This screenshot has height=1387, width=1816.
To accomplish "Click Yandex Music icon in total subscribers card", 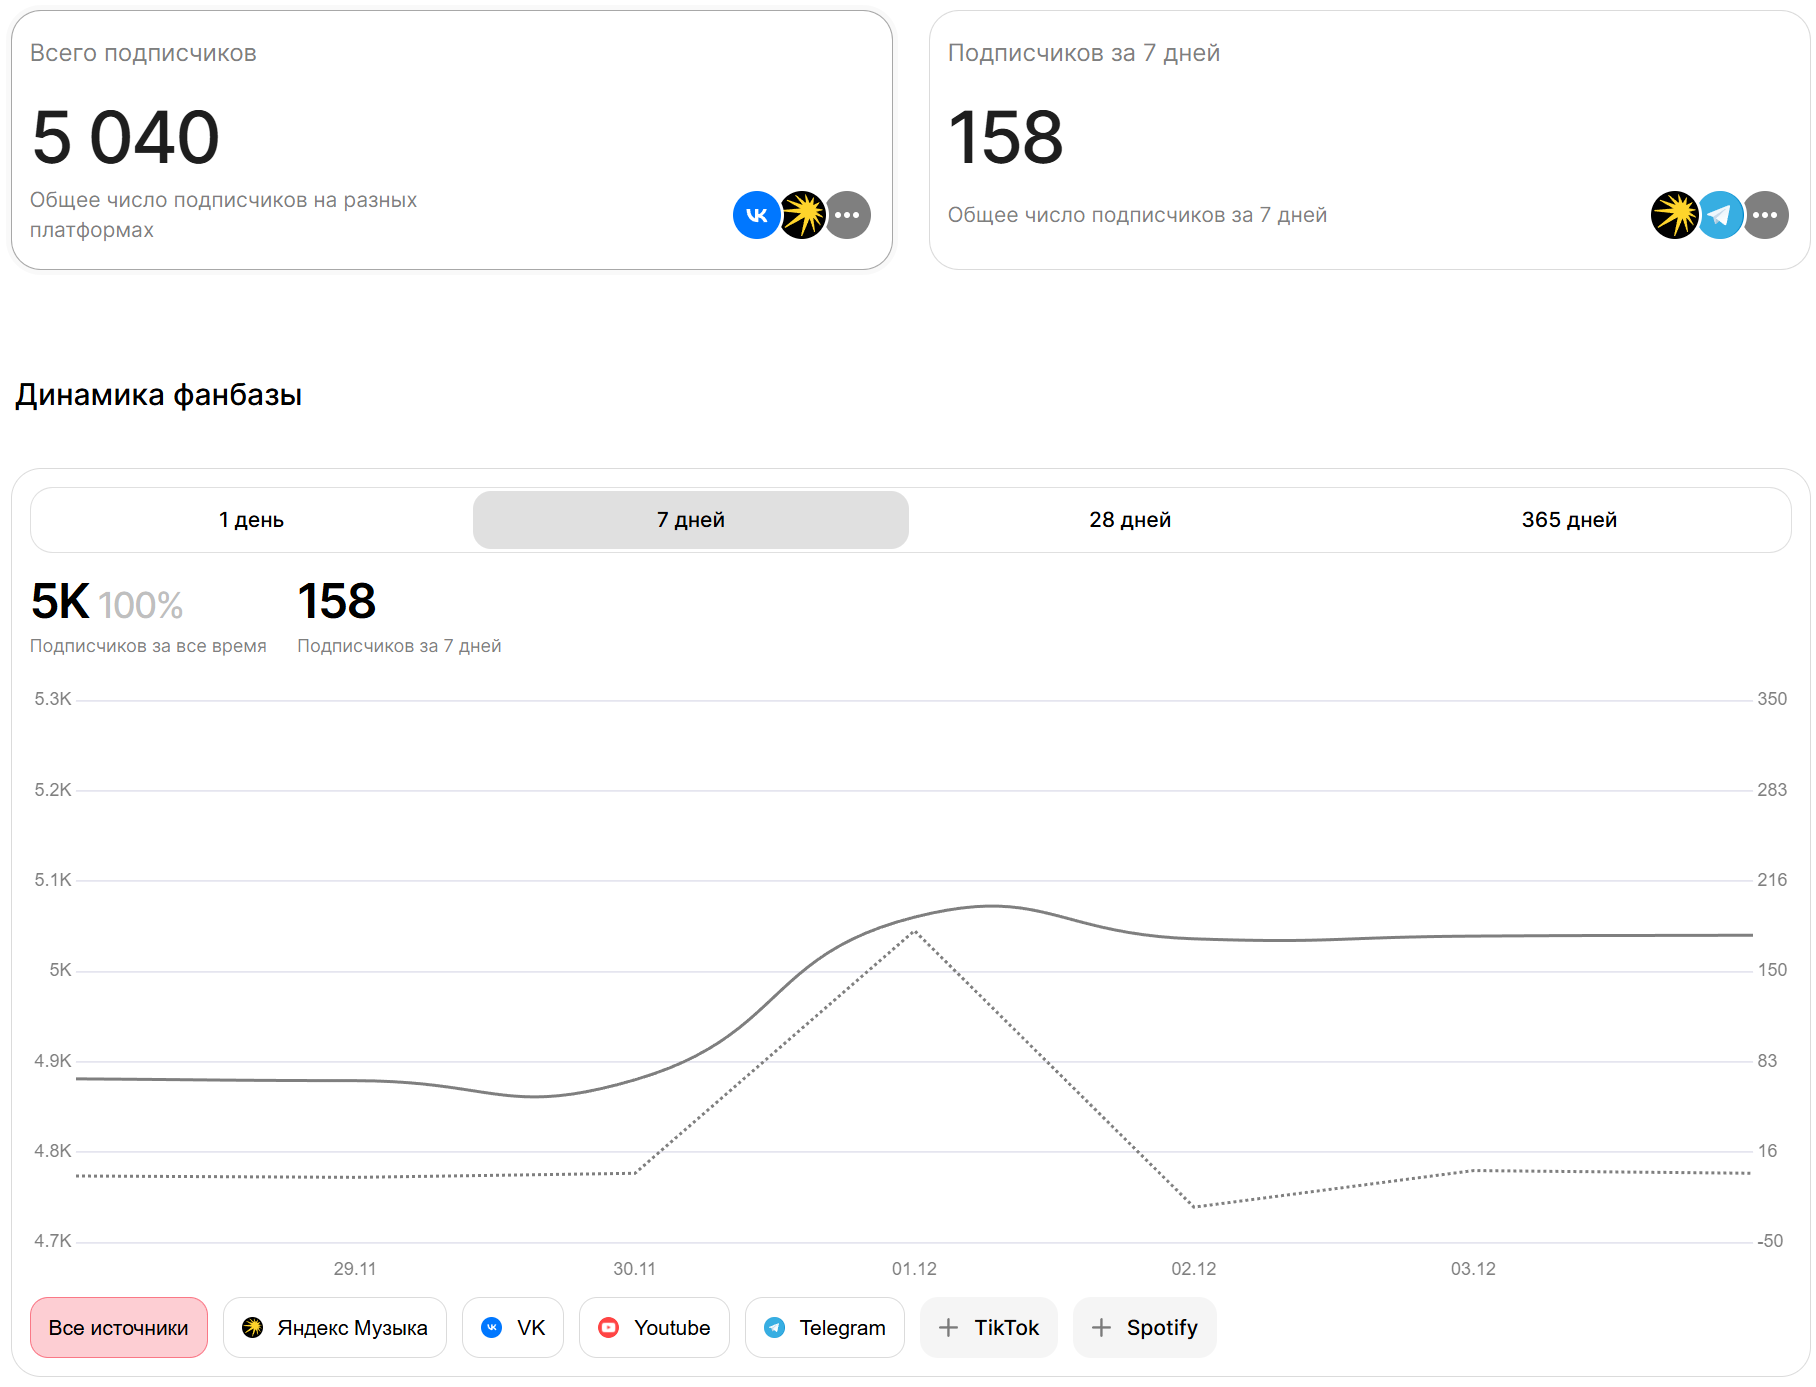I will tap(802, 215).
